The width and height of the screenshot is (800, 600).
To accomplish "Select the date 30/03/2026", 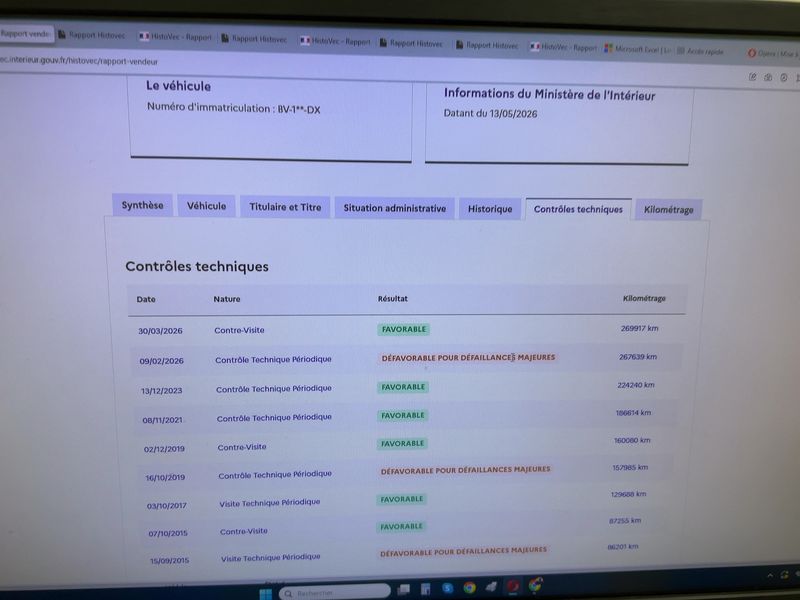I will 160,331.
